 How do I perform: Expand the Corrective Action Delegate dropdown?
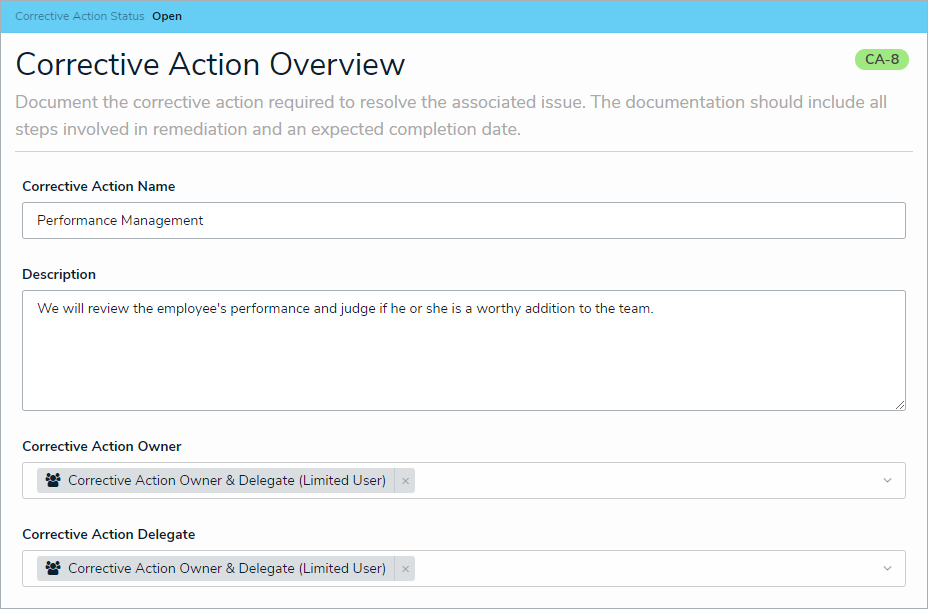point(887,569)
